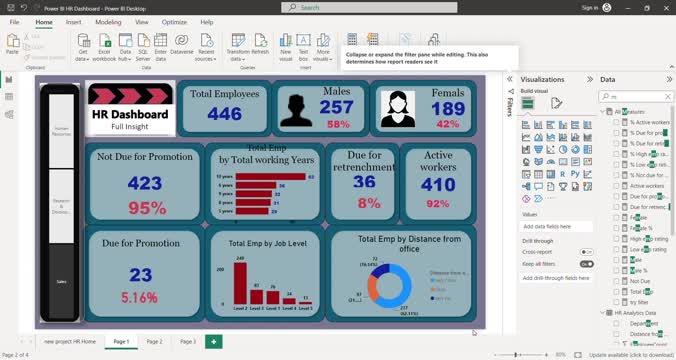Viewport: 676px width, 360px height.
Task: Toggle the Keep all filters switch
Action: (x=586, y=264)
